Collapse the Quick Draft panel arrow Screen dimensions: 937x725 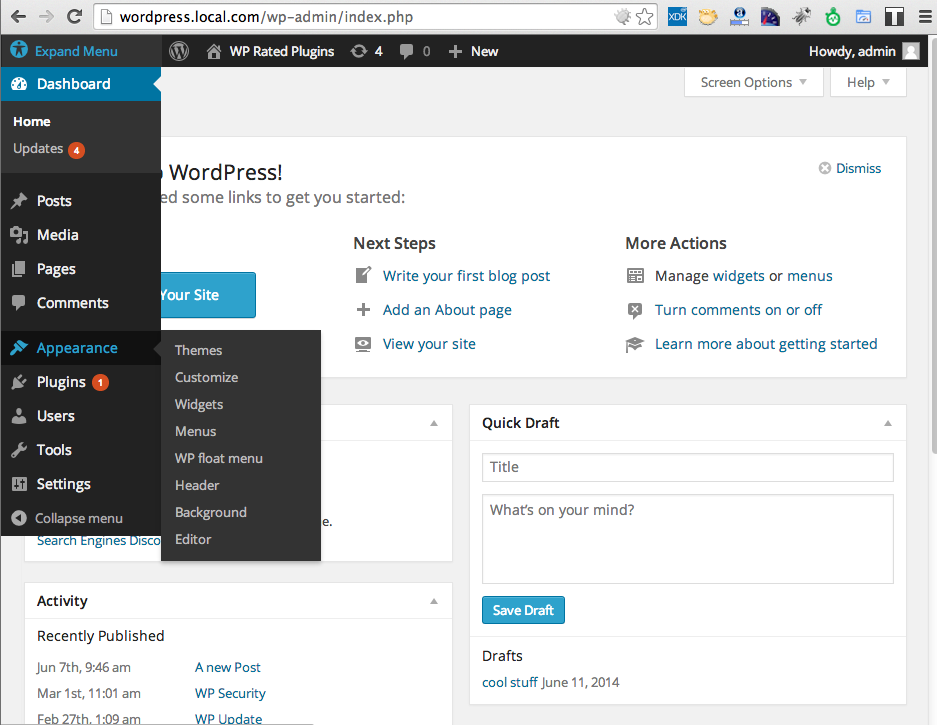point(888,423)
